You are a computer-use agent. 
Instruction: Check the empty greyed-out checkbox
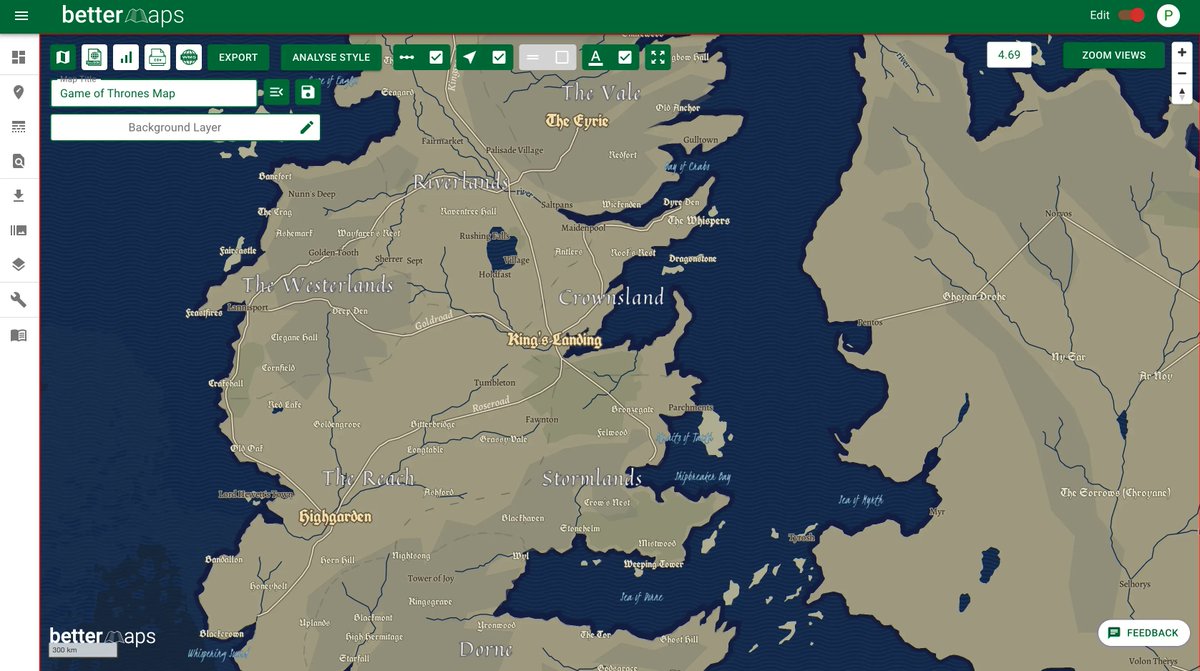point(562,57)
